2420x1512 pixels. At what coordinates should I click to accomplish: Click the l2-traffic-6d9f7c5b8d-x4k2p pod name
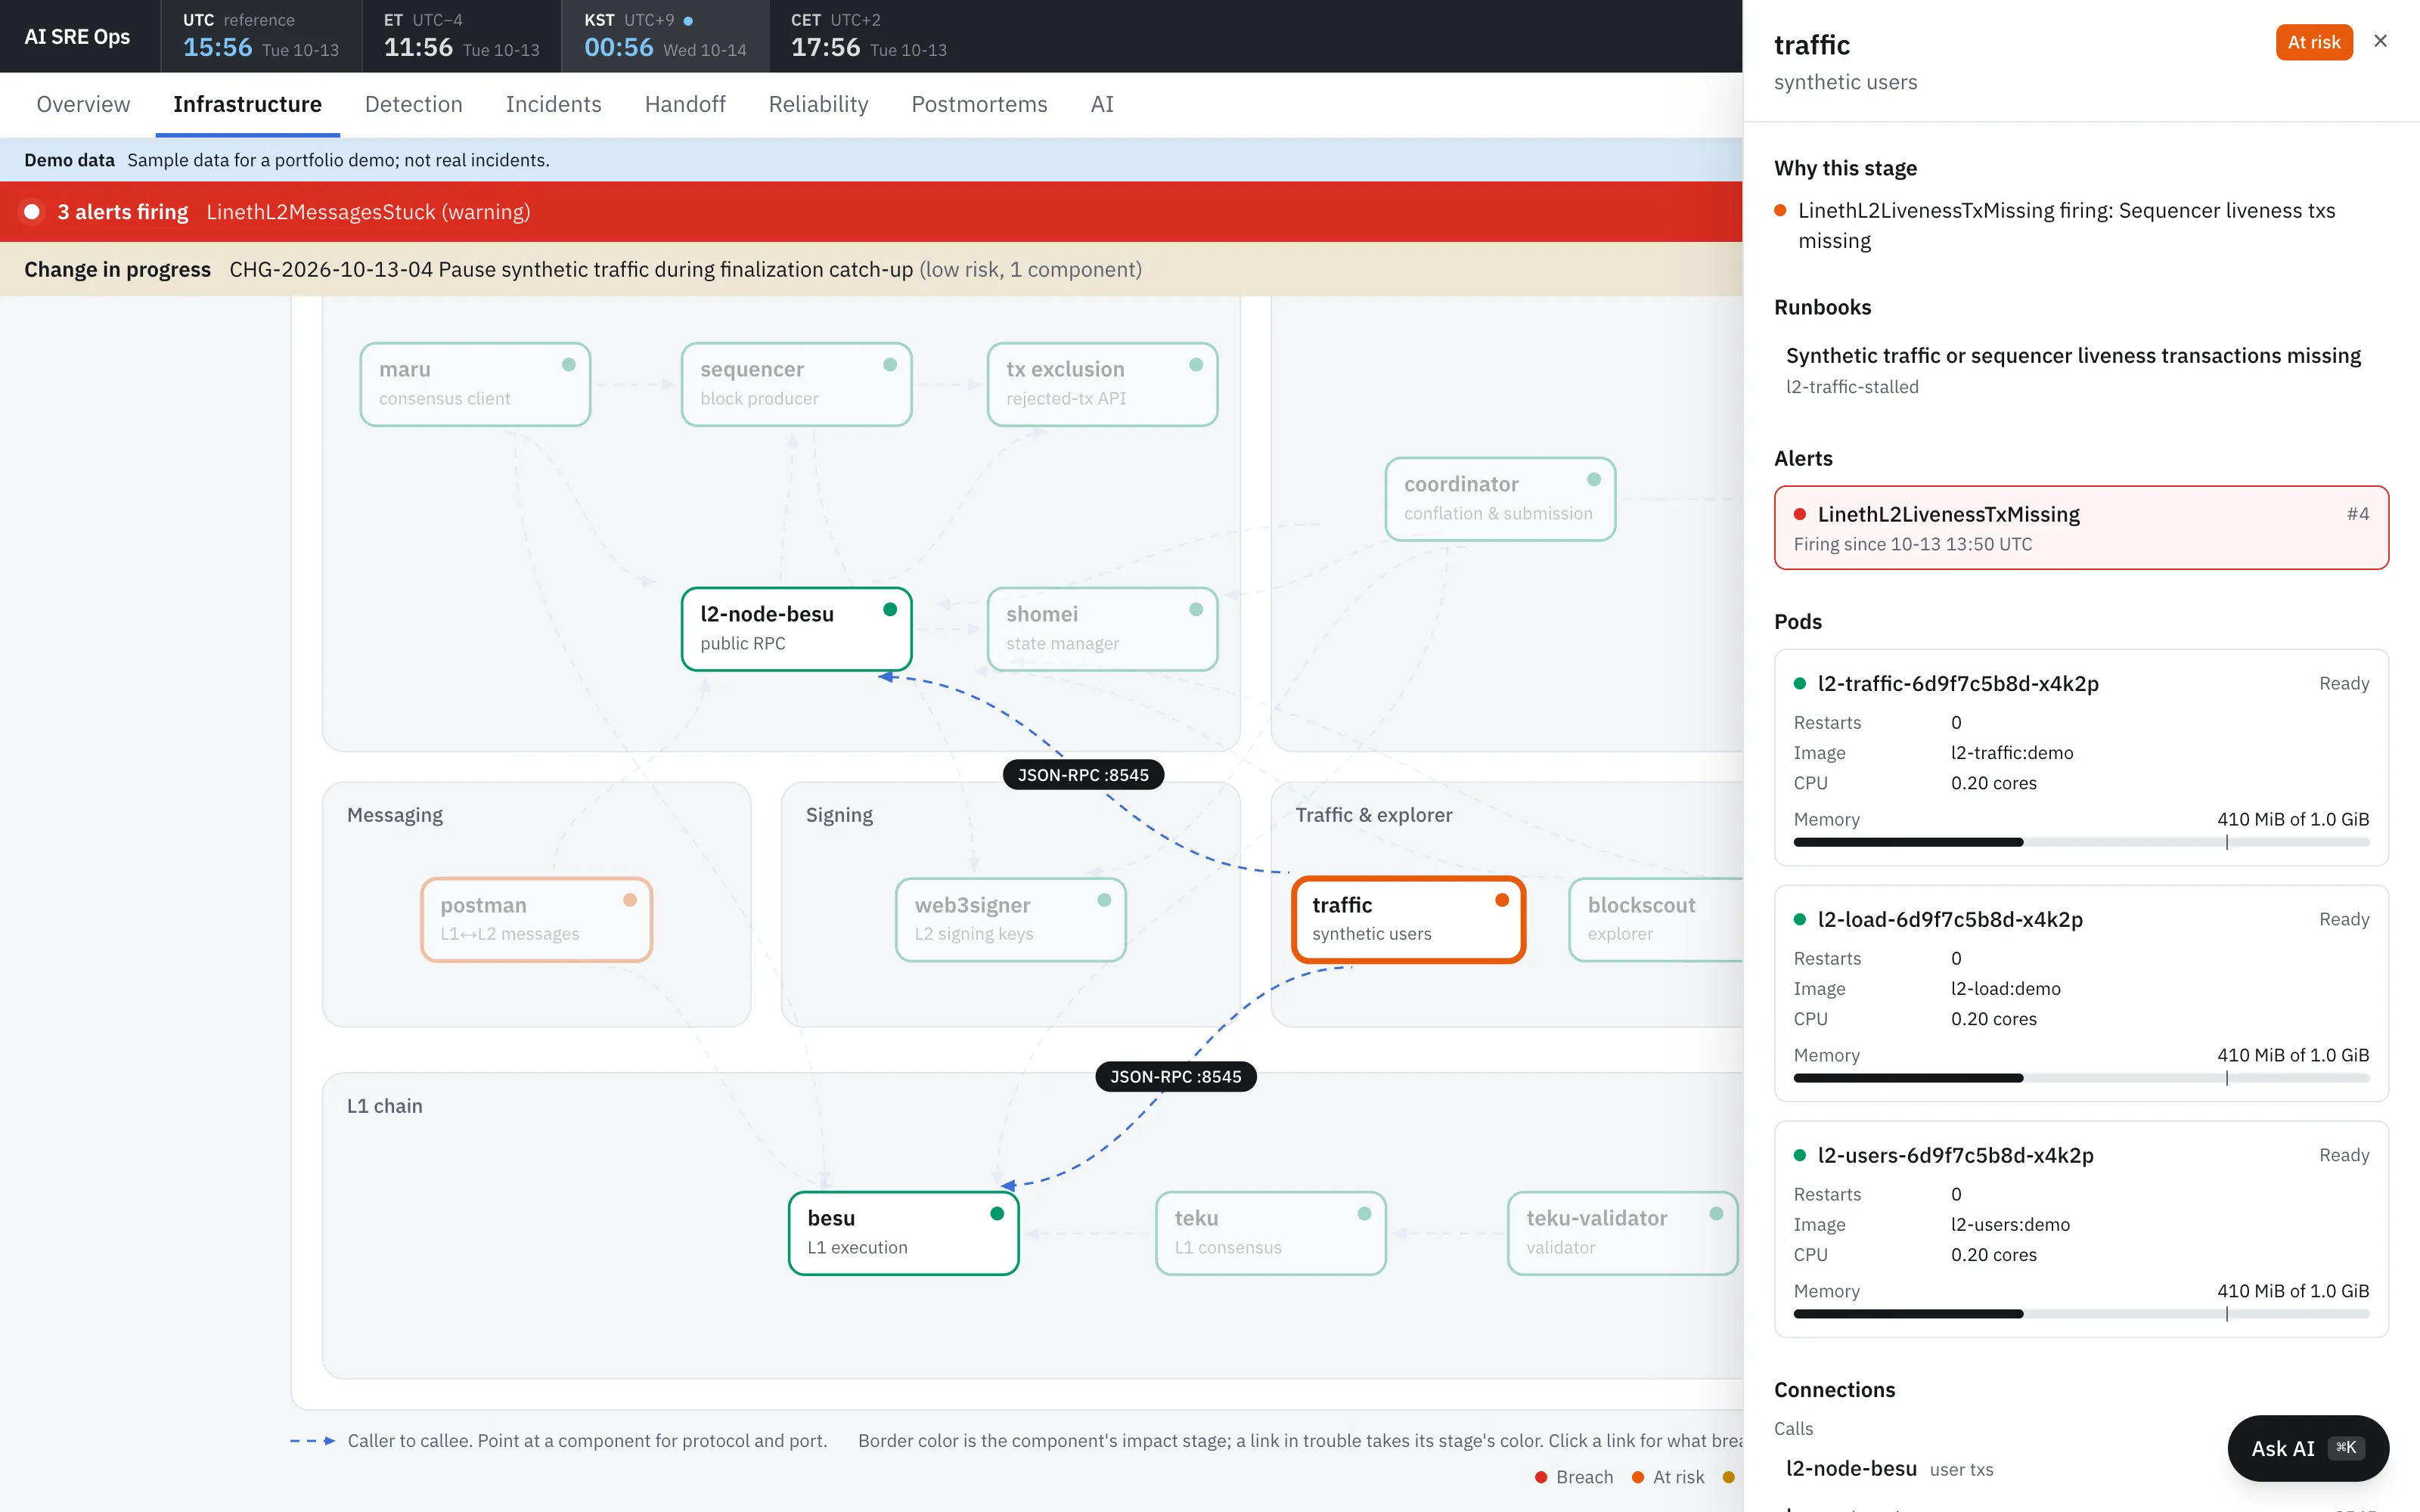(x=1957, y=684)
